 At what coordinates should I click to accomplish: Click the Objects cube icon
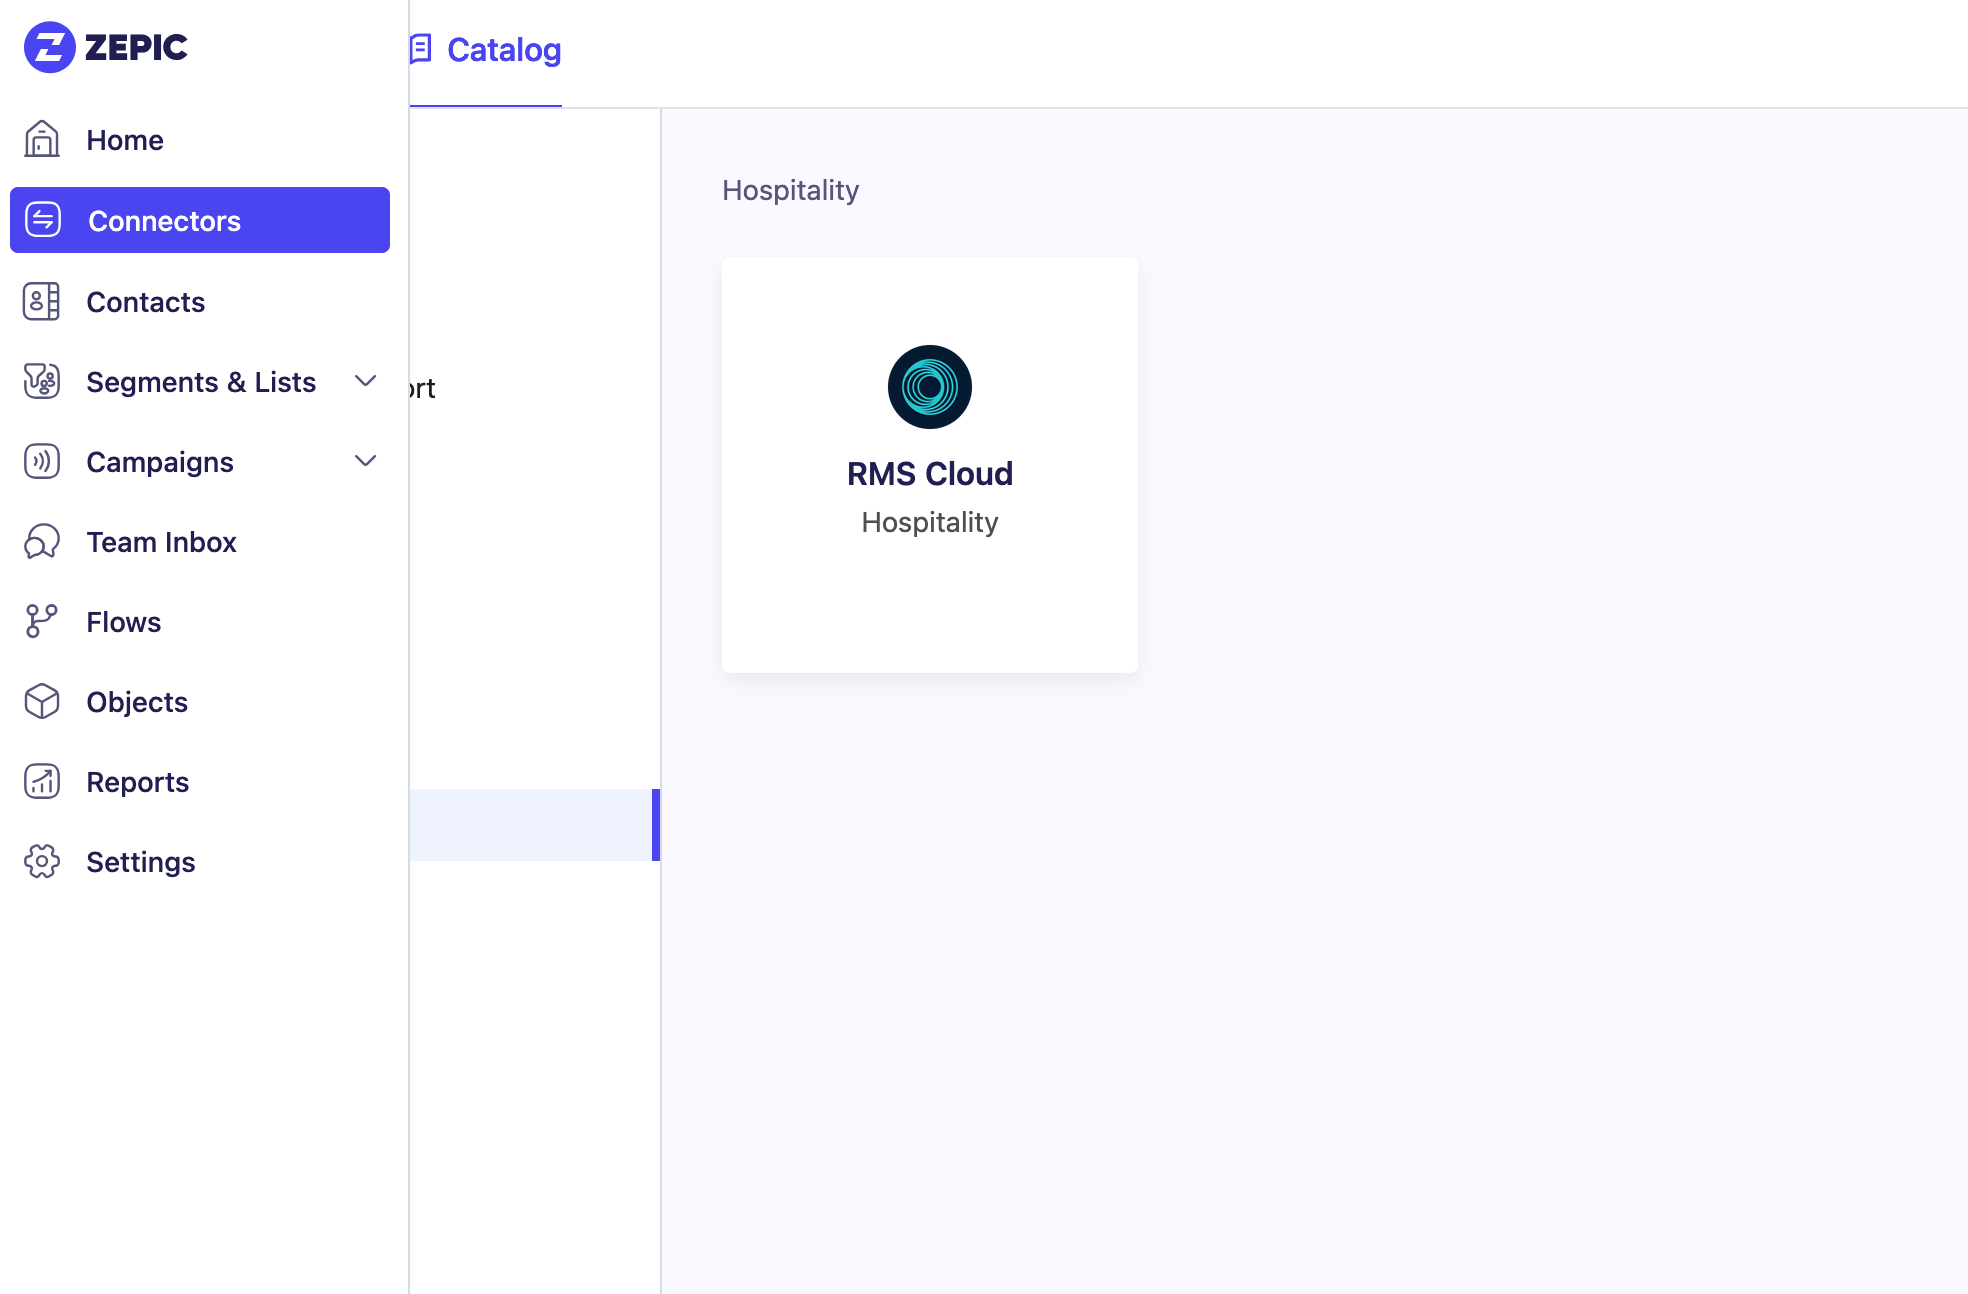click(42, 701)
